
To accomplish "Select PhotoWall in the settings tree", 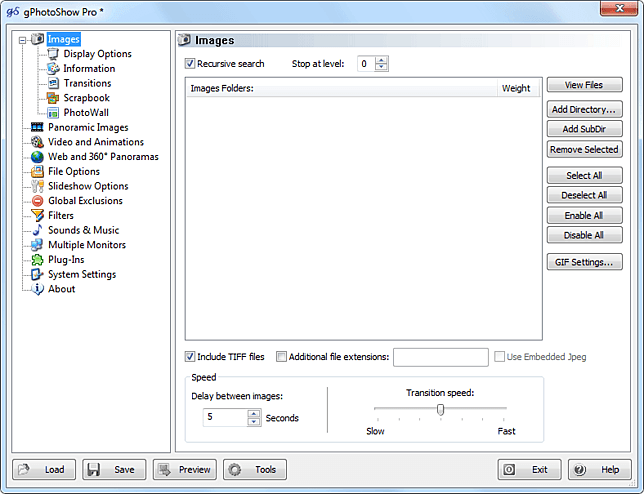I will [86, 113].
